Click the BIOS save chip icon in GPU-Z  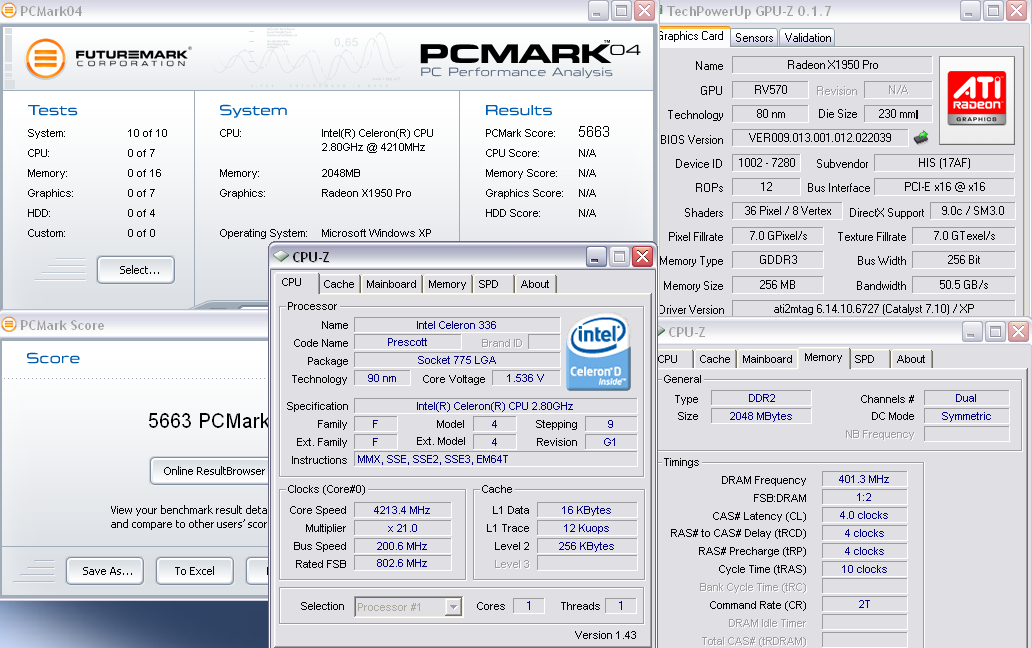(x=921, y=137)
